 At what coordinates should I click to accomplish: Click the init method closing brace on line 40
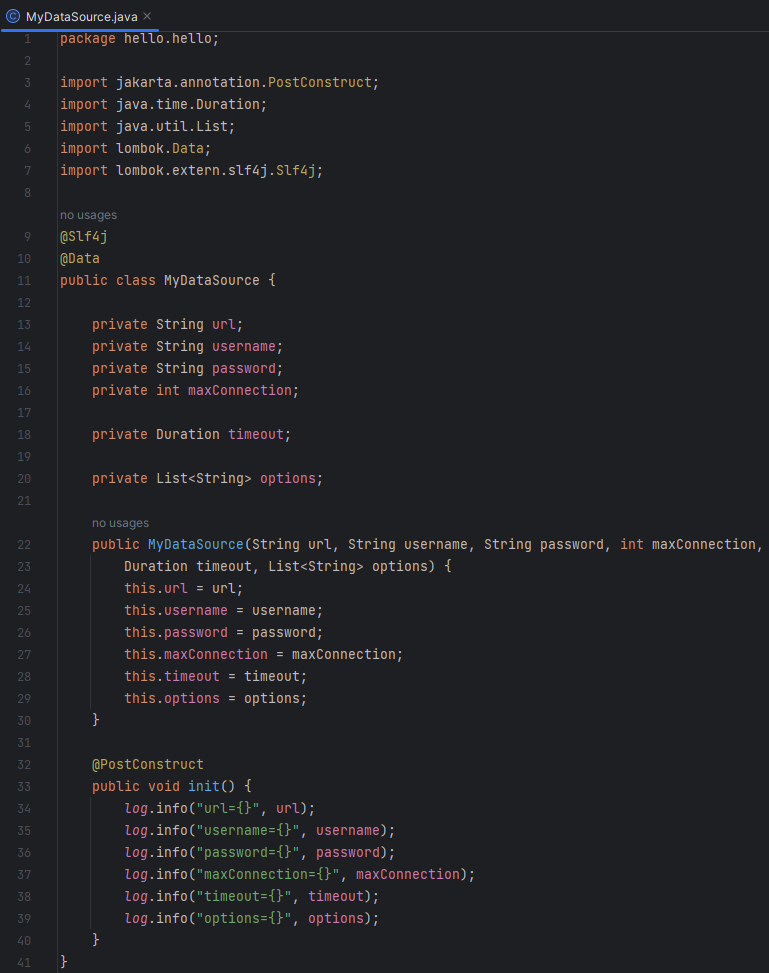(x=96, y=940)
